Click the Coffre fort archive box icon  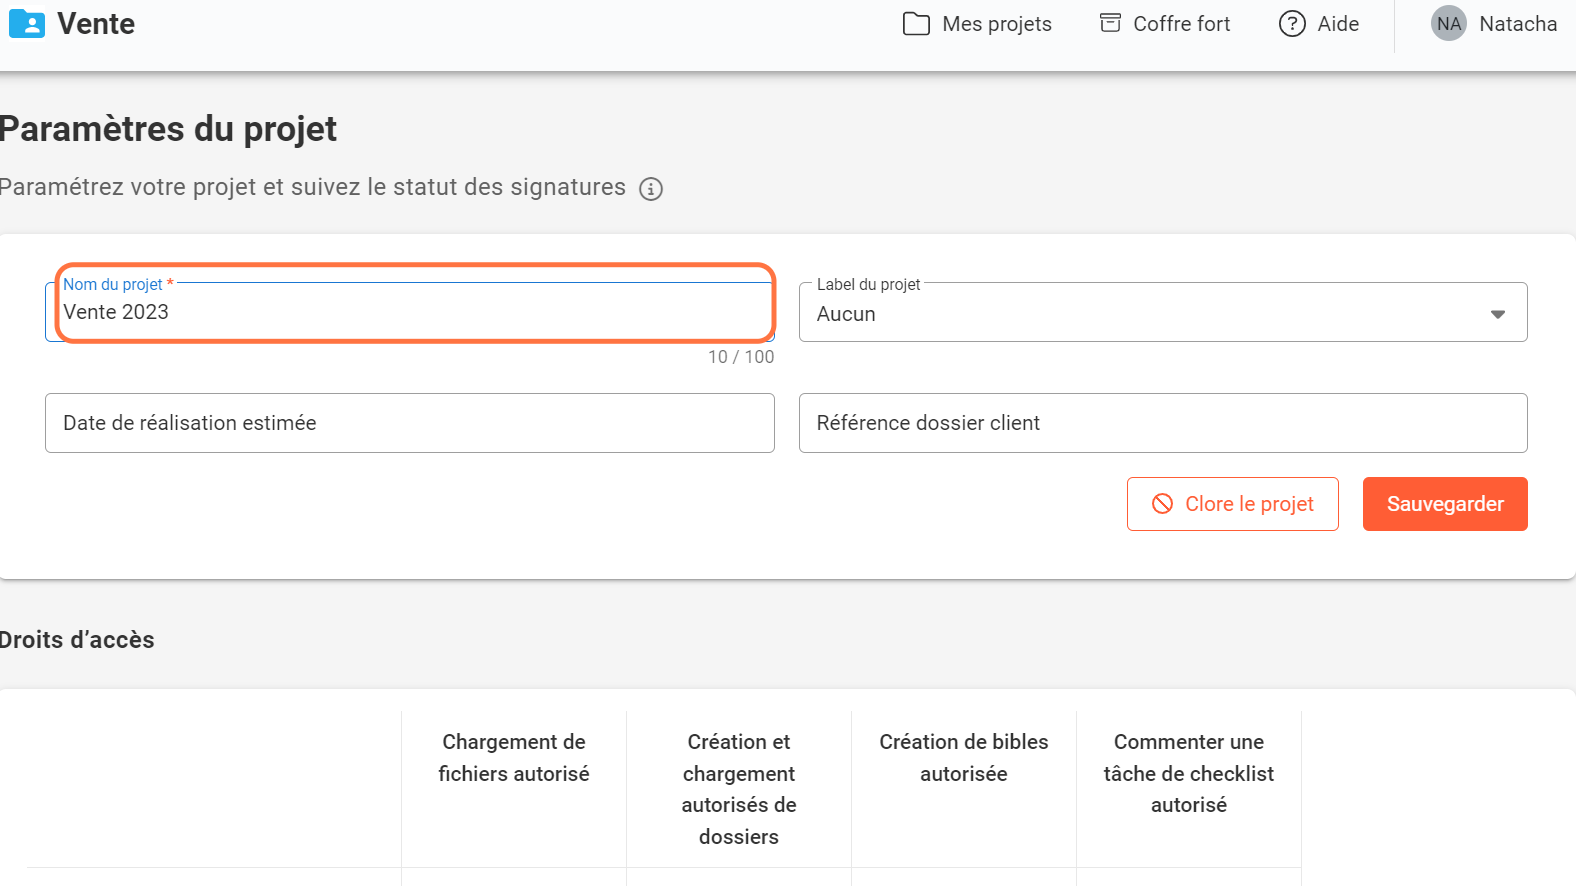click(1110, 23)
